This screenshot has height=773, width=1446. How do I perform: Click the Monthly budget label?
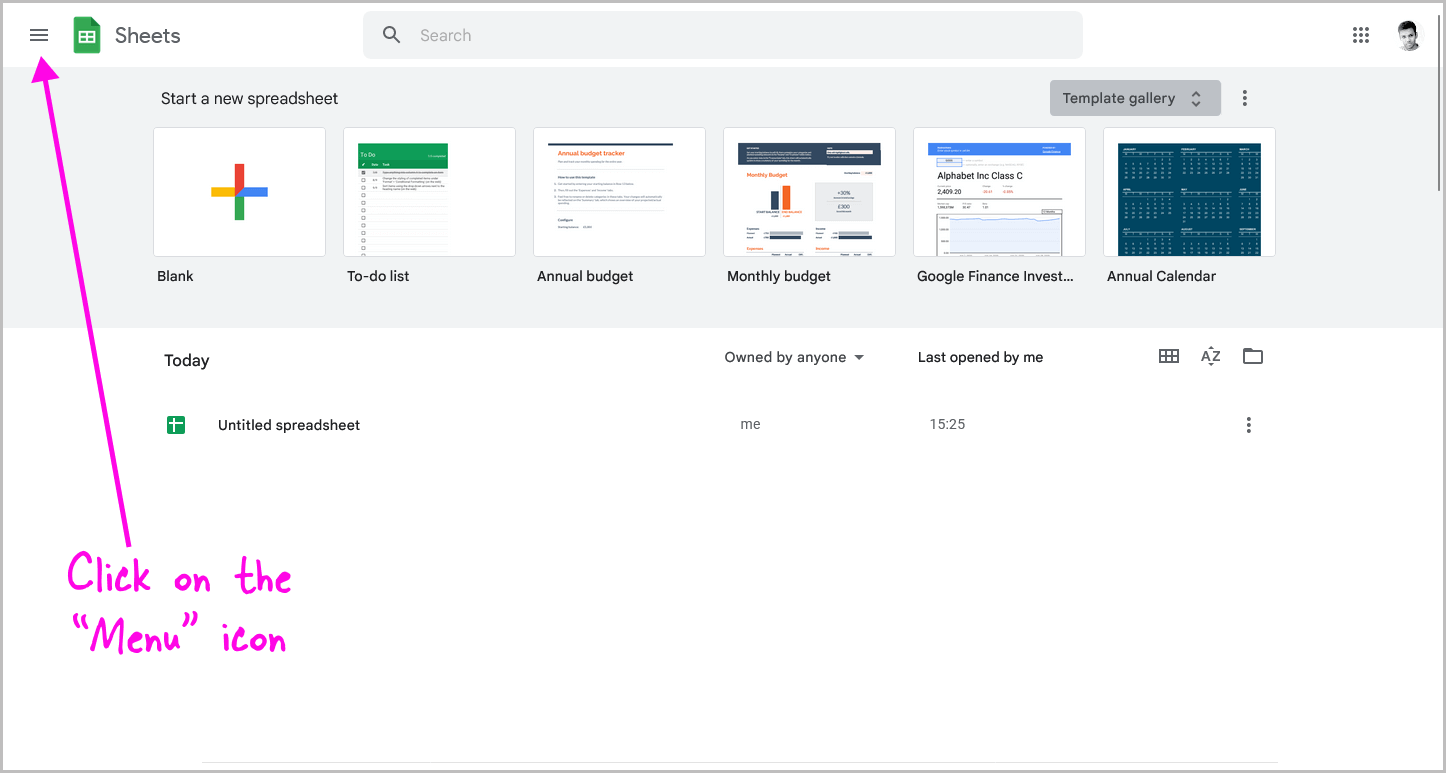pos(779,276)
